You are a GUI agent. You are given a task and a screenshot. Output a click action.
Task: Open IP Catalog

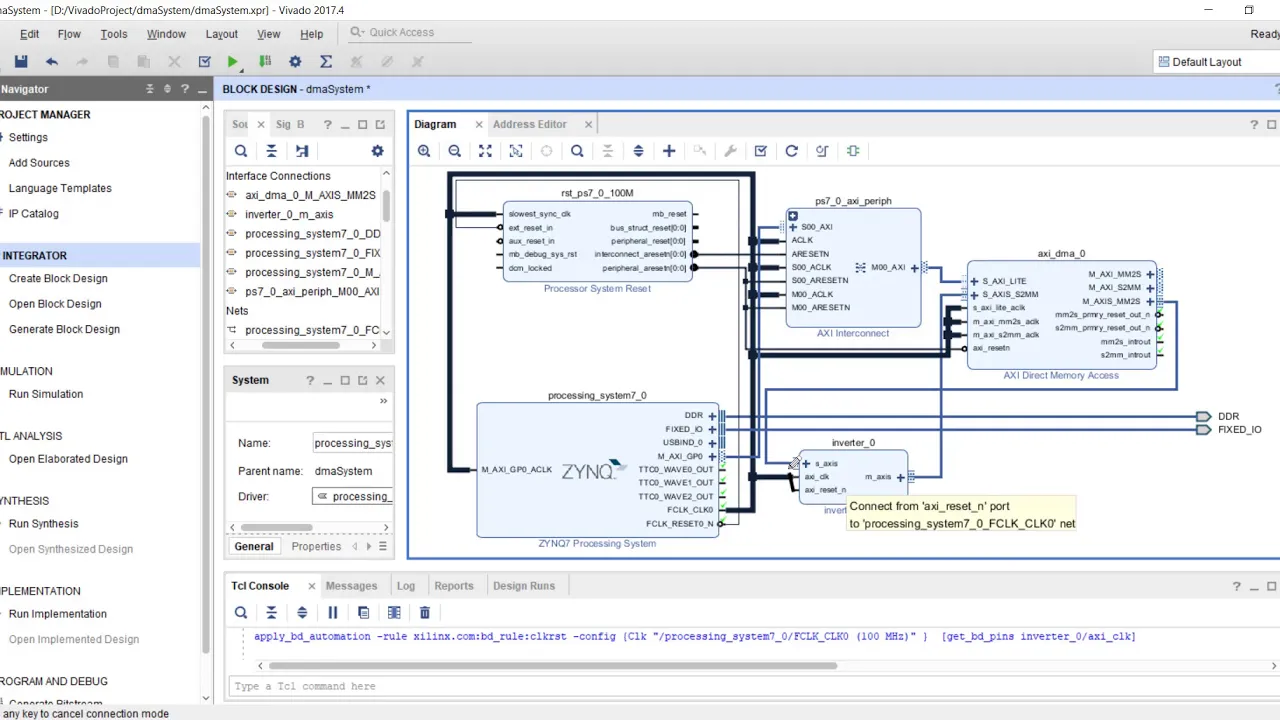(x=34, y=213)
